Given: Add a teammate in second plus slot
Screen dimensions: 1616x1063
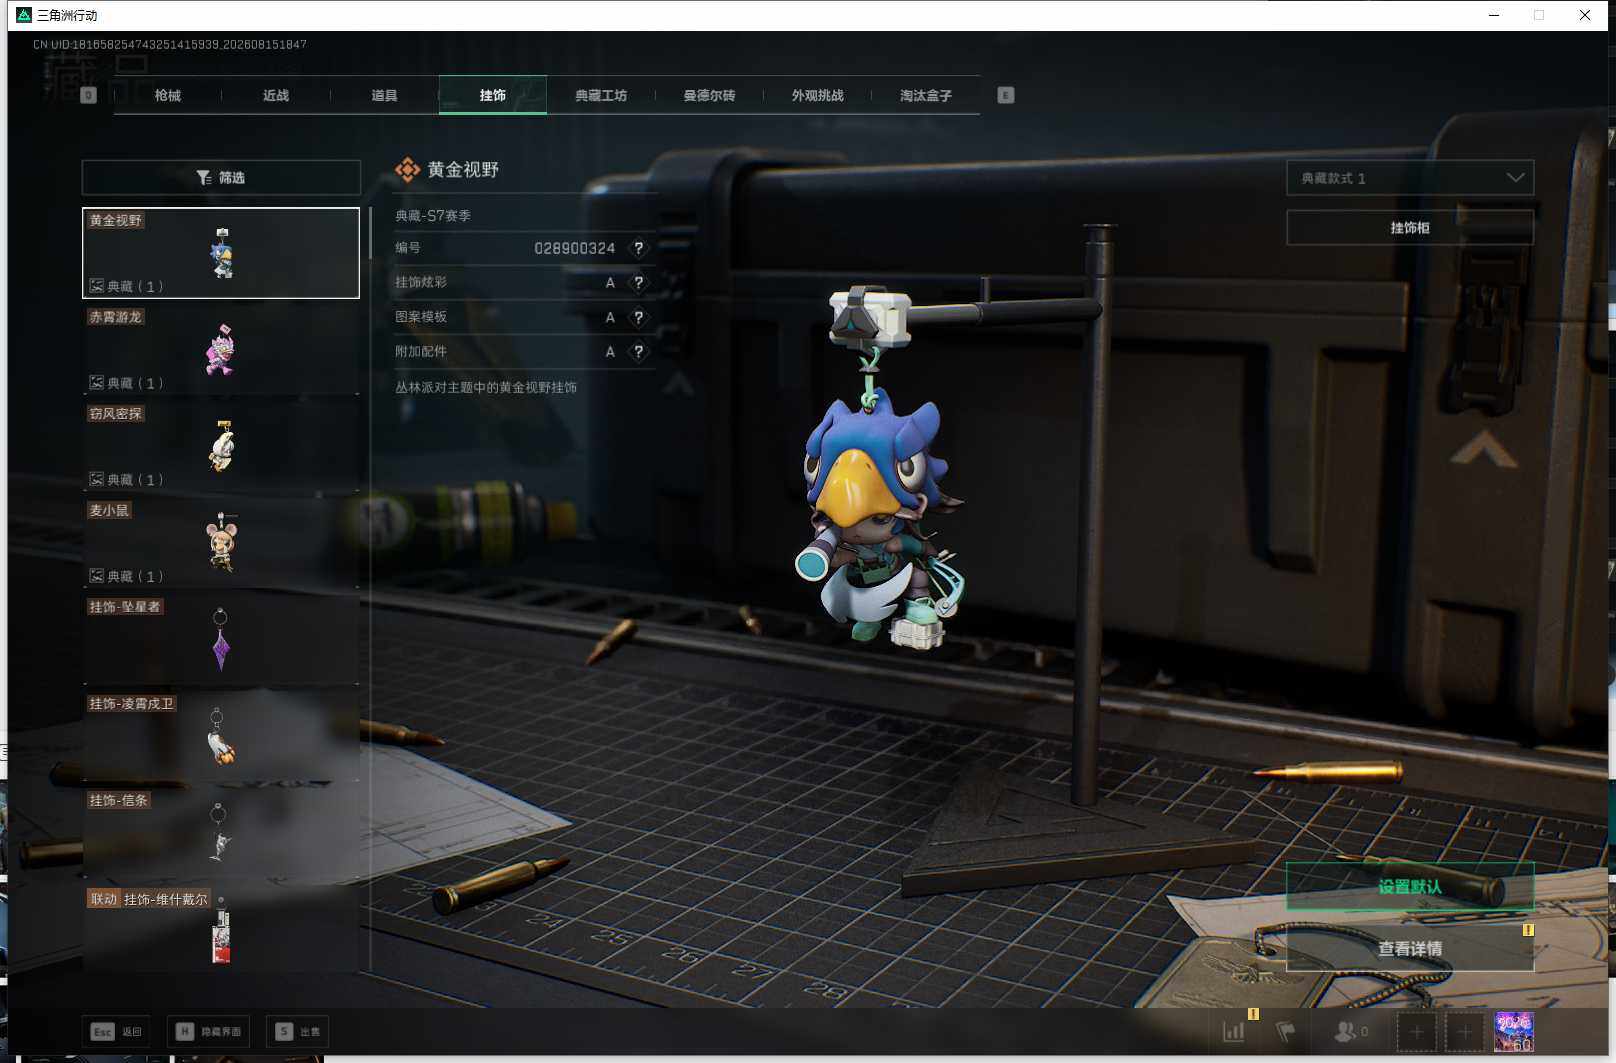Looking at the screenshot, I should [x=1464, y=1032].
